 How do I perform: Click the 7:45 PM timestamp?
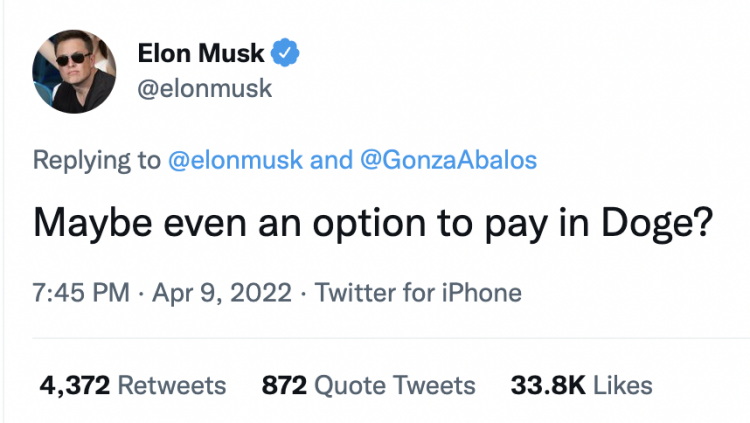[80, 294]
